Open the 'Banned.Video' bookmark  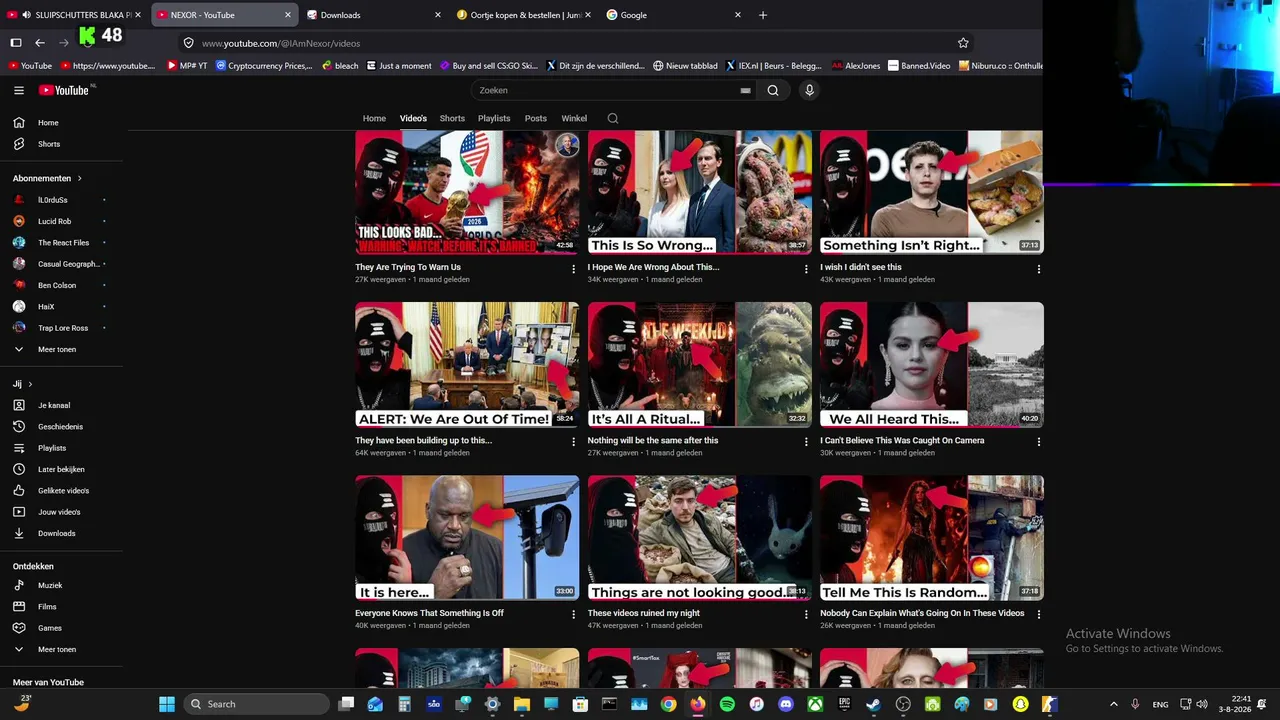coord(919,66)
